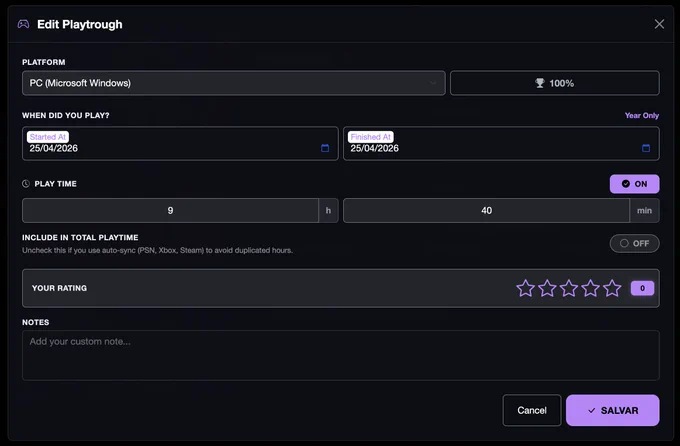Open the Platform dropdown PC (Microsoft Windows)
The image size is (680, 446).
pyautogui.click(x=234, y=83)
